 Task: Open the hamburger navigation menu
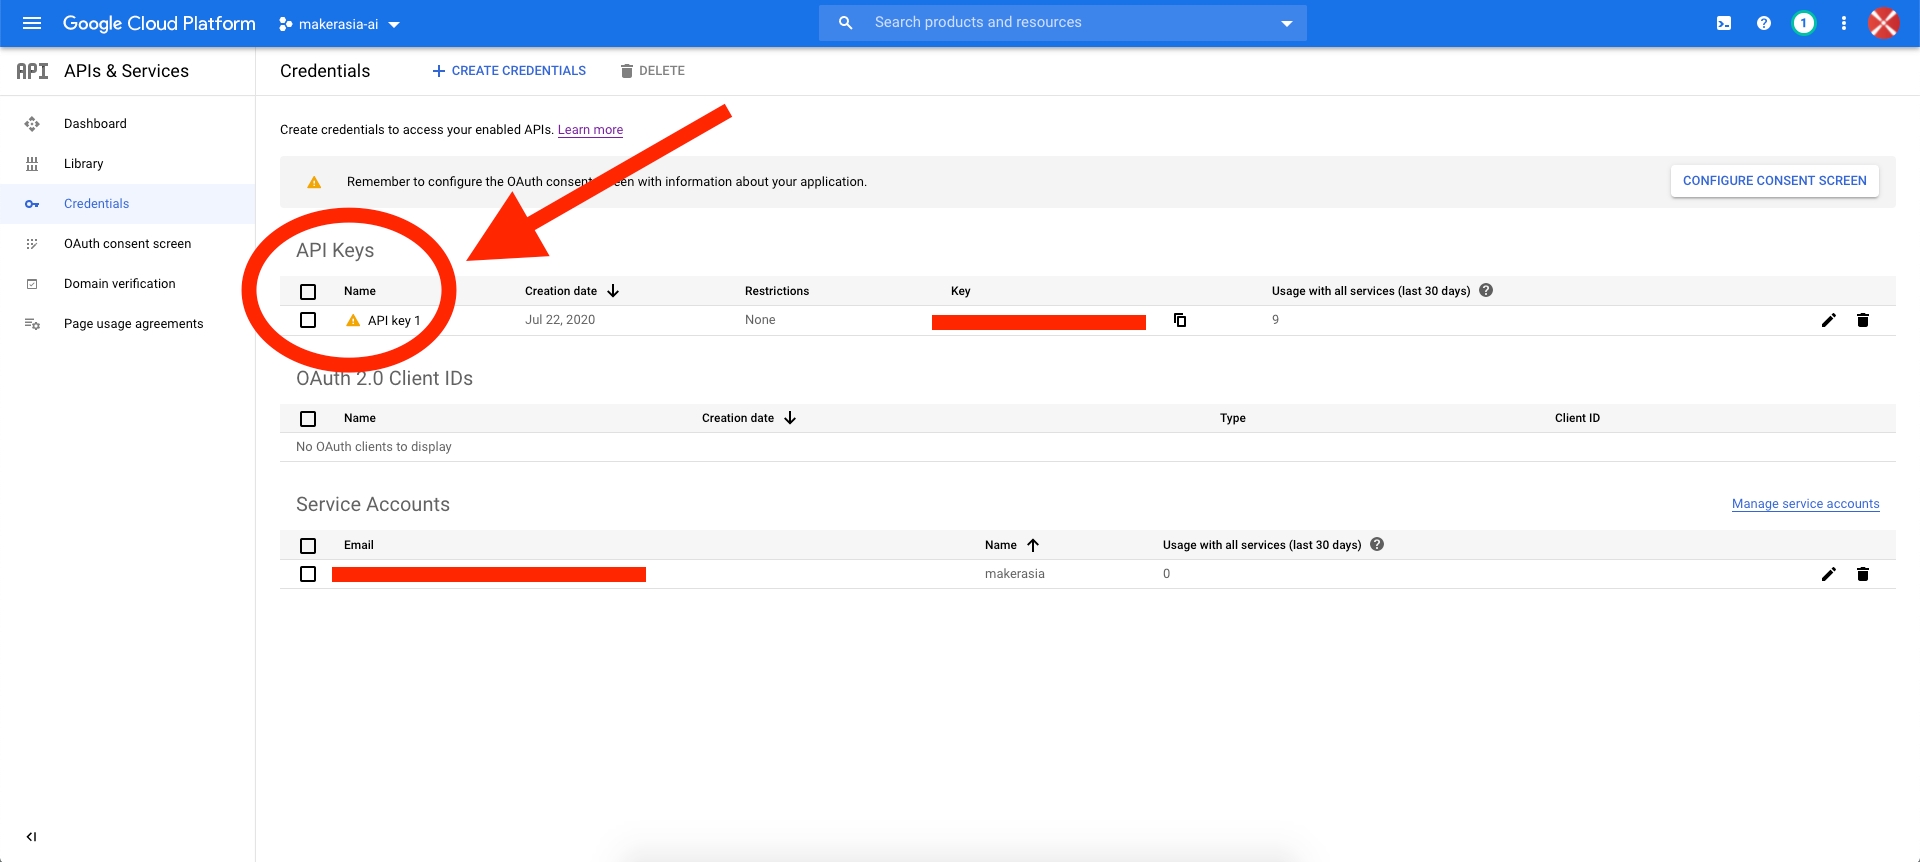31,23
